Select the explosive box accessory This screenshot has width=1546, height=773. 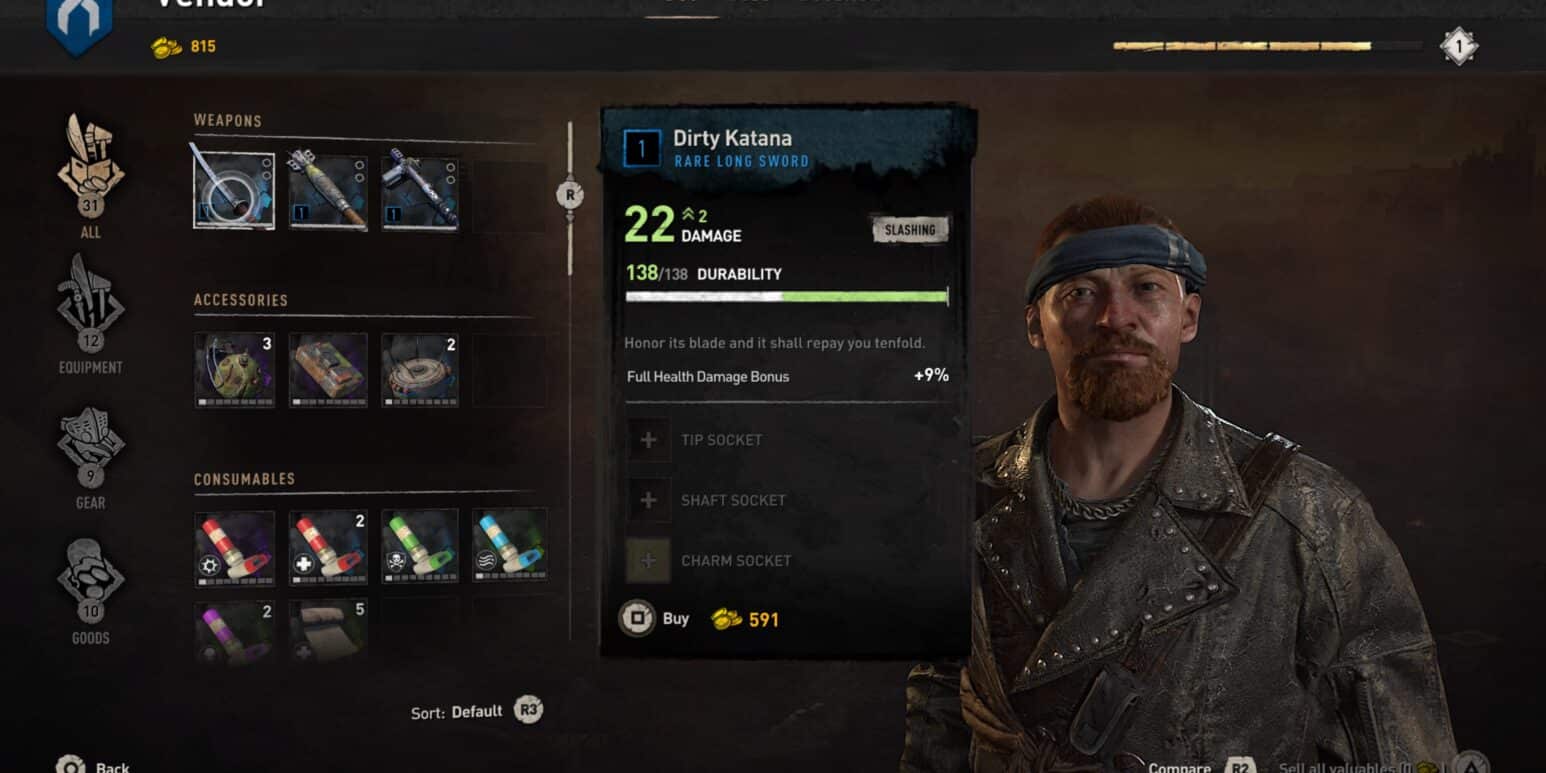click(328, 370)
